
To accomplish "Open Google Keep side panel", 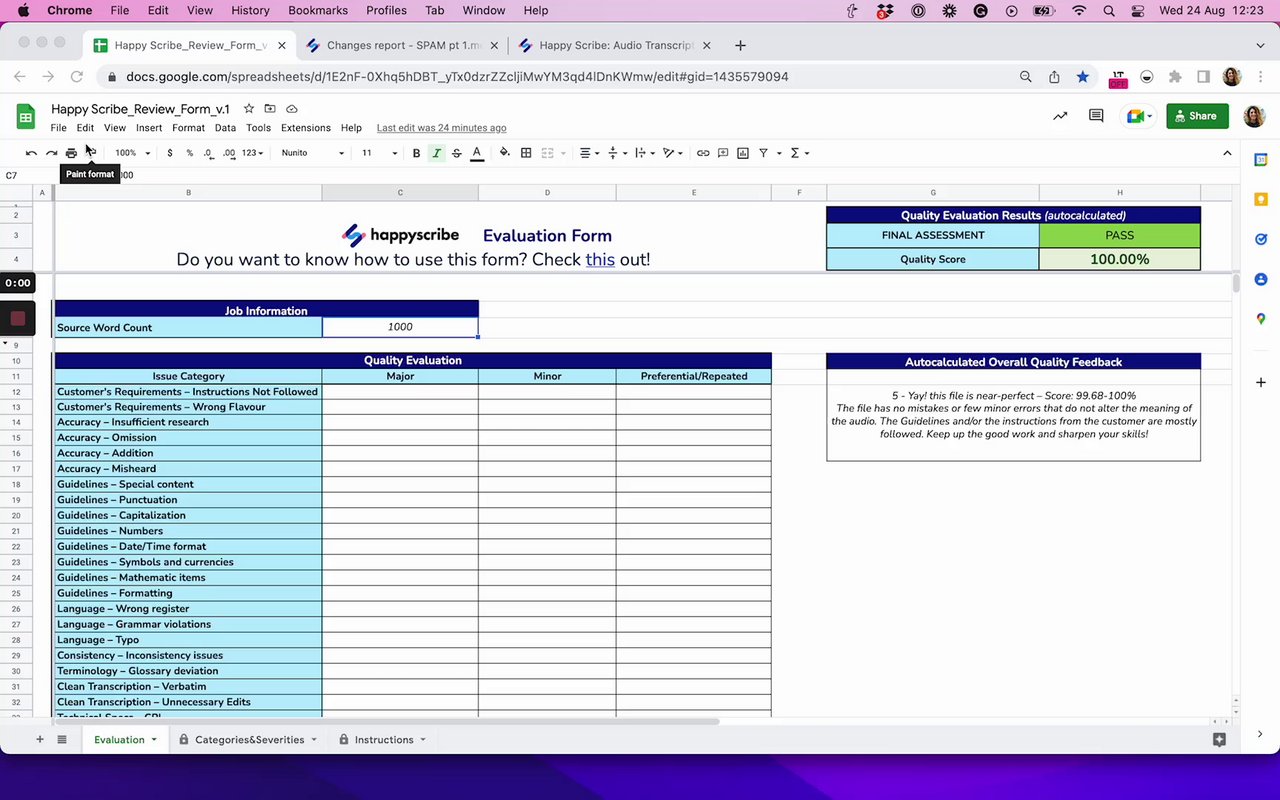I will (1261, 200).
